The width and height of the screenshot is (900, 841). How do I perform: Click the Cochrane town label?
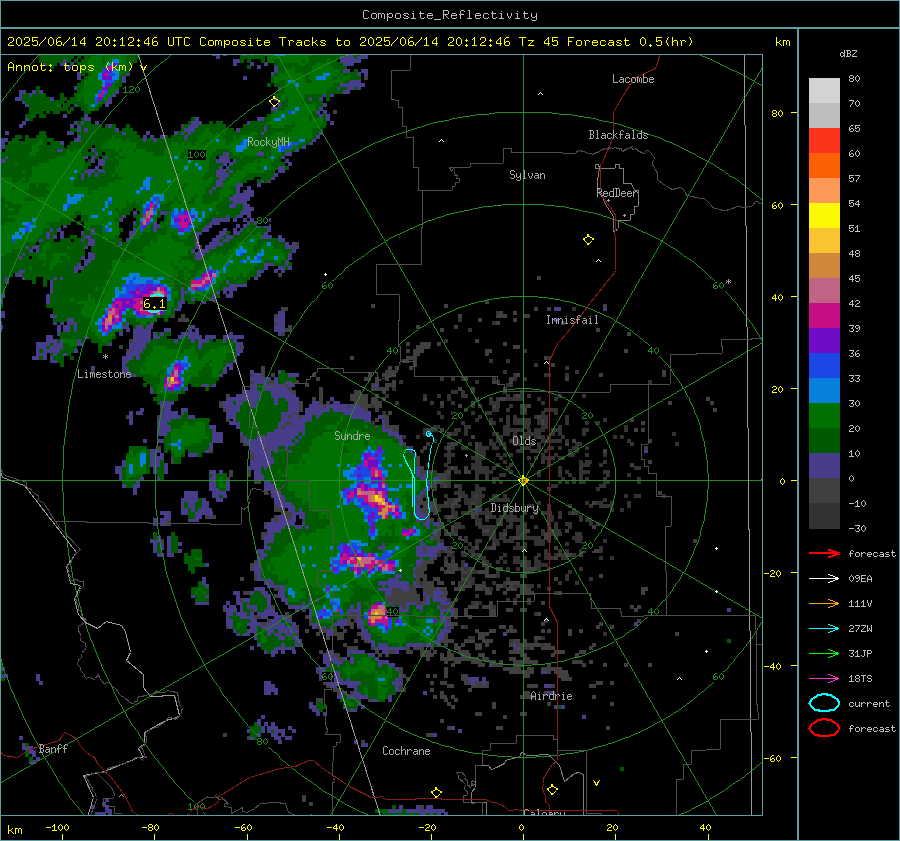click(406, 751)
